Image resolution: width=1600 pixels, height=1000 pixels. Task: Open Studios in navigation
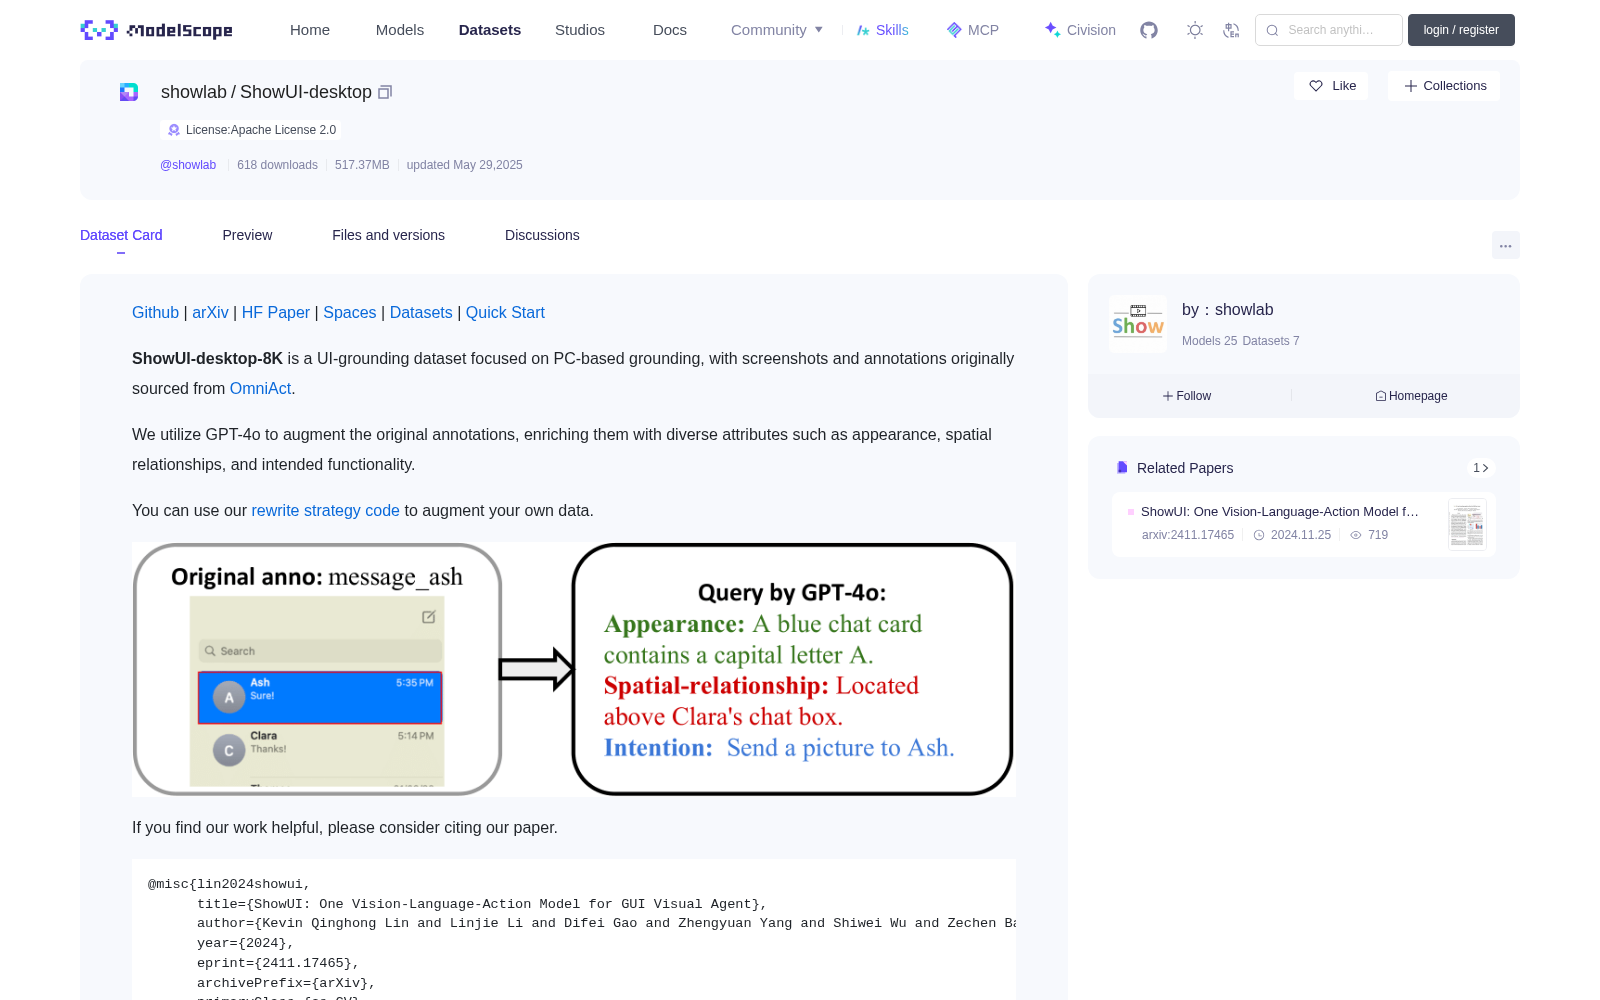580,30
